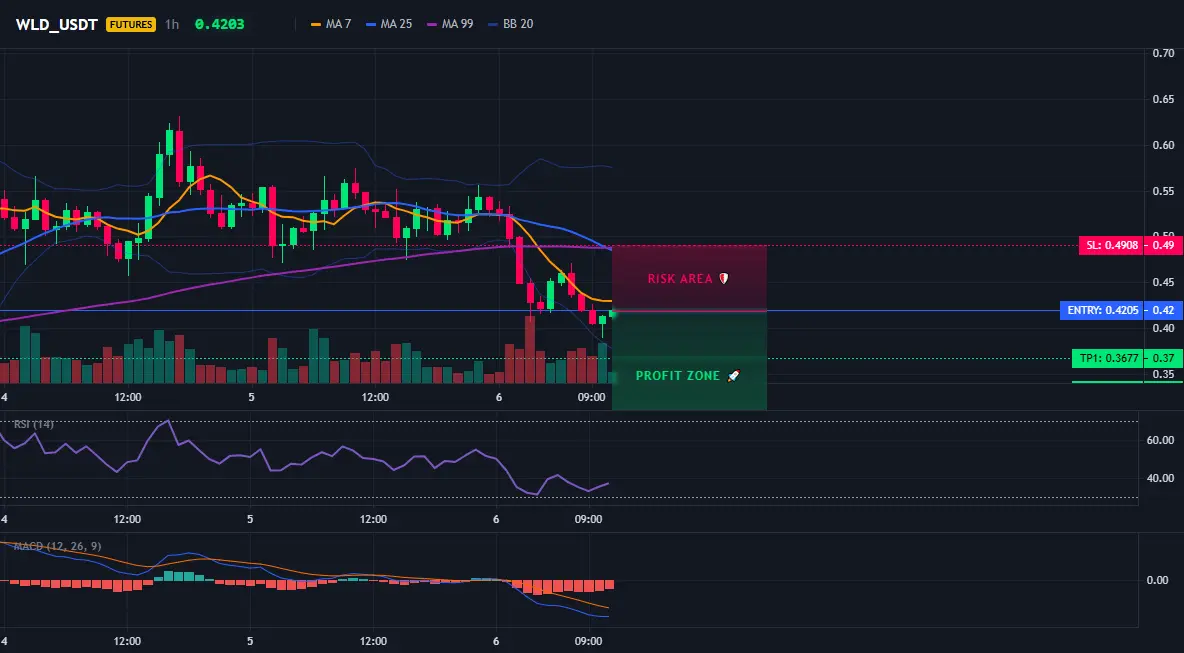This screenshot has height=653, width=1184.
Task: Click the 0.70 price axis label
Action: [x=1163, y=54]
